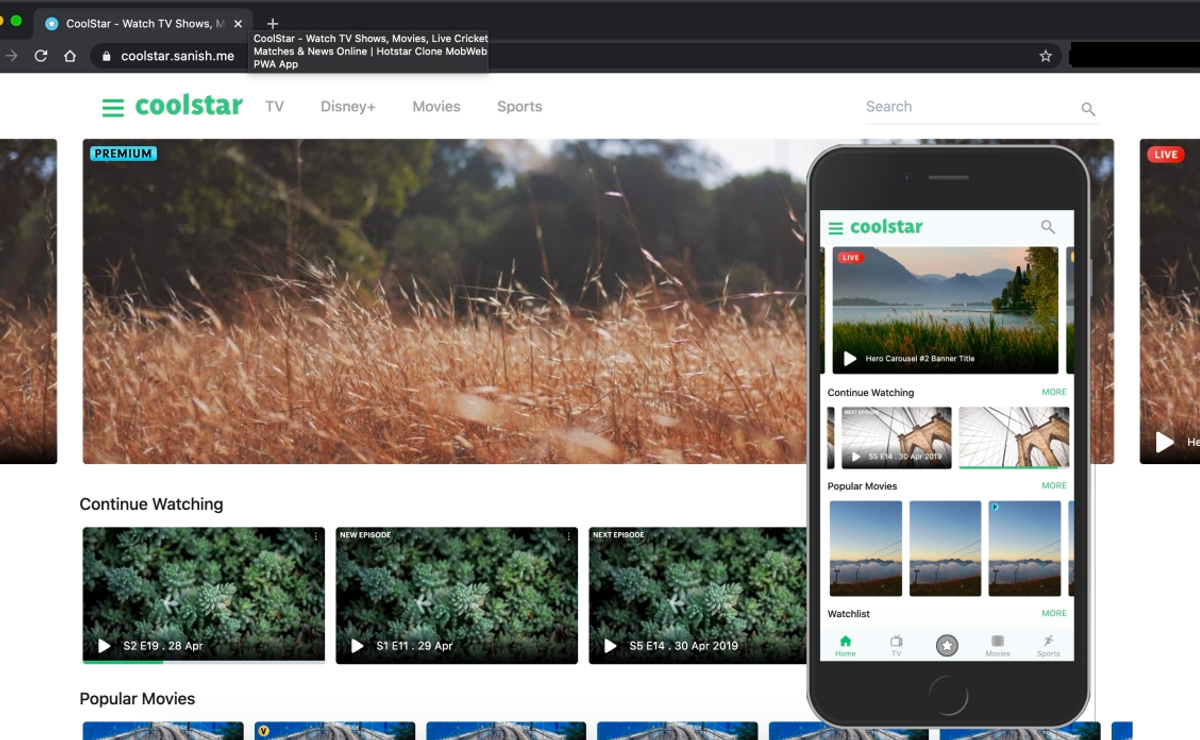The width and height of the screenshot is (1200, 740).
Task: Open the first Popular Movies desktop thumbnail
Action: click(x=163, y=731)
